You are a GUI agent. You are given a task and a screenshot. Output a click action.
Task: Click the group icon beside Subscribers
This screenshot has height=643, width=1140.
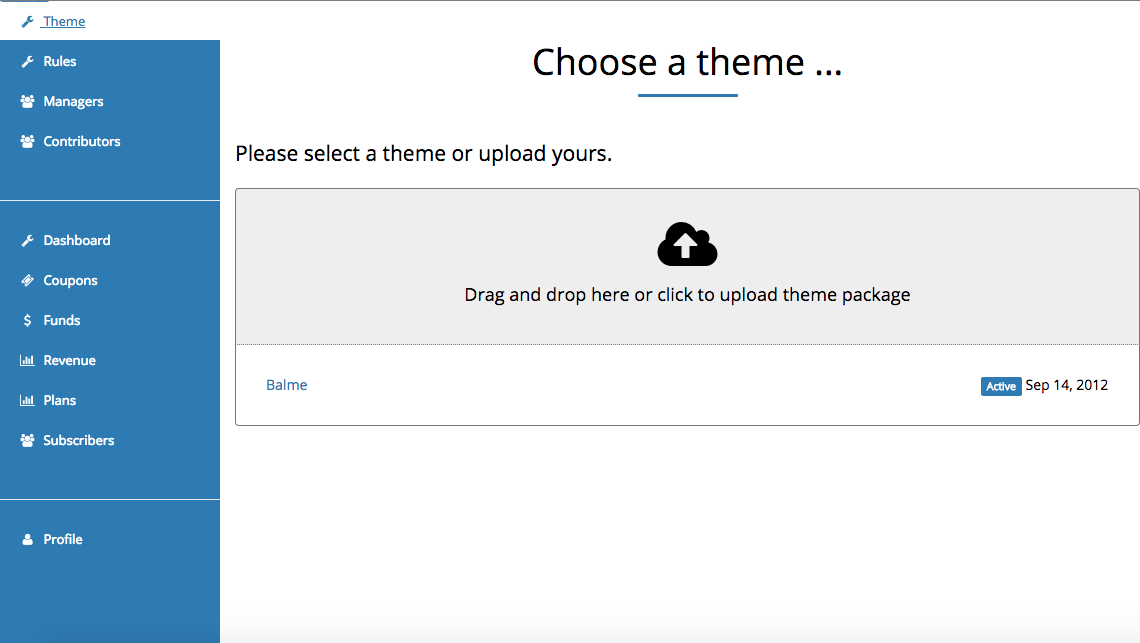click(28, 441)
